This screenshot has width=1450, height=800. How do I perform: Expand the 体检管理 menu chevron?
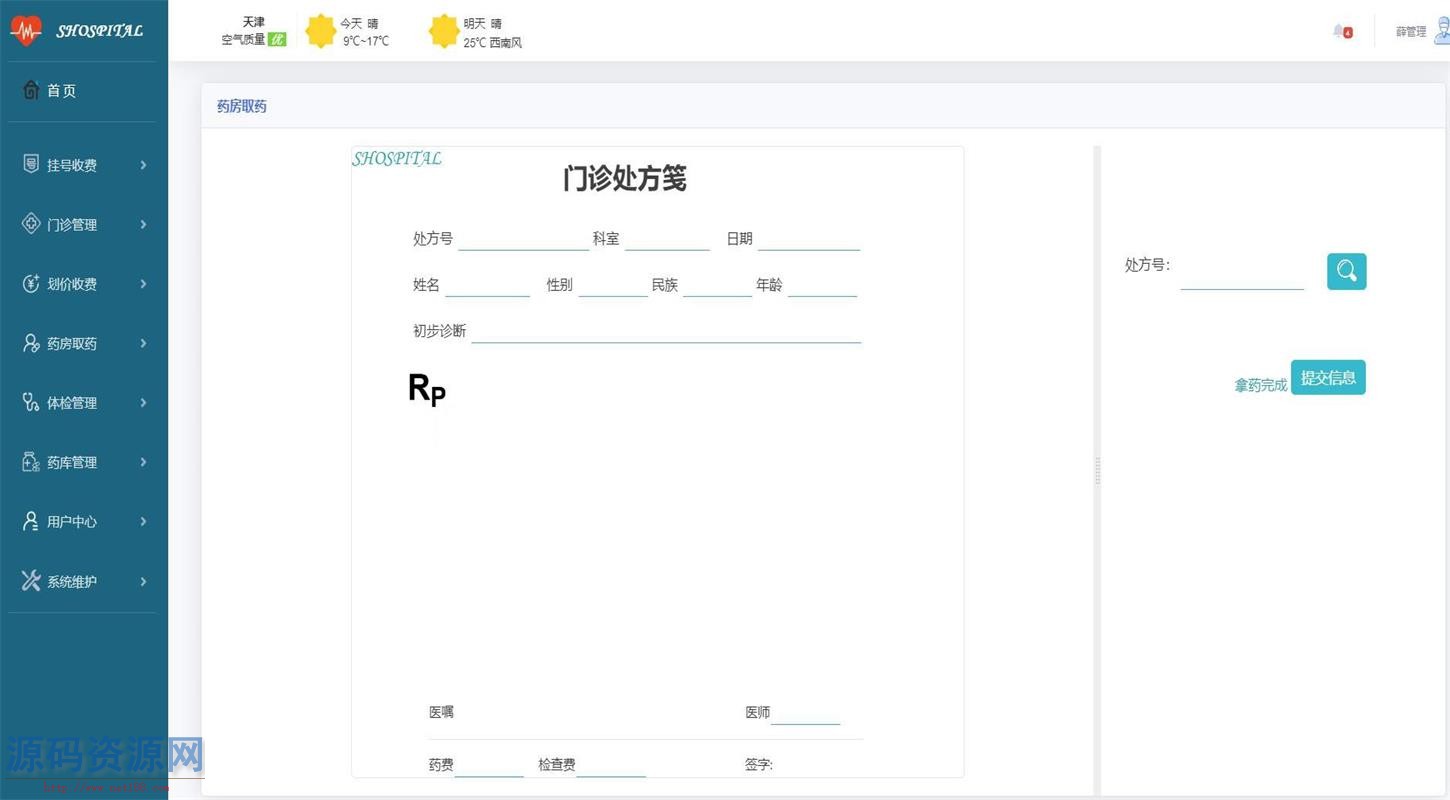click(143, 402)
